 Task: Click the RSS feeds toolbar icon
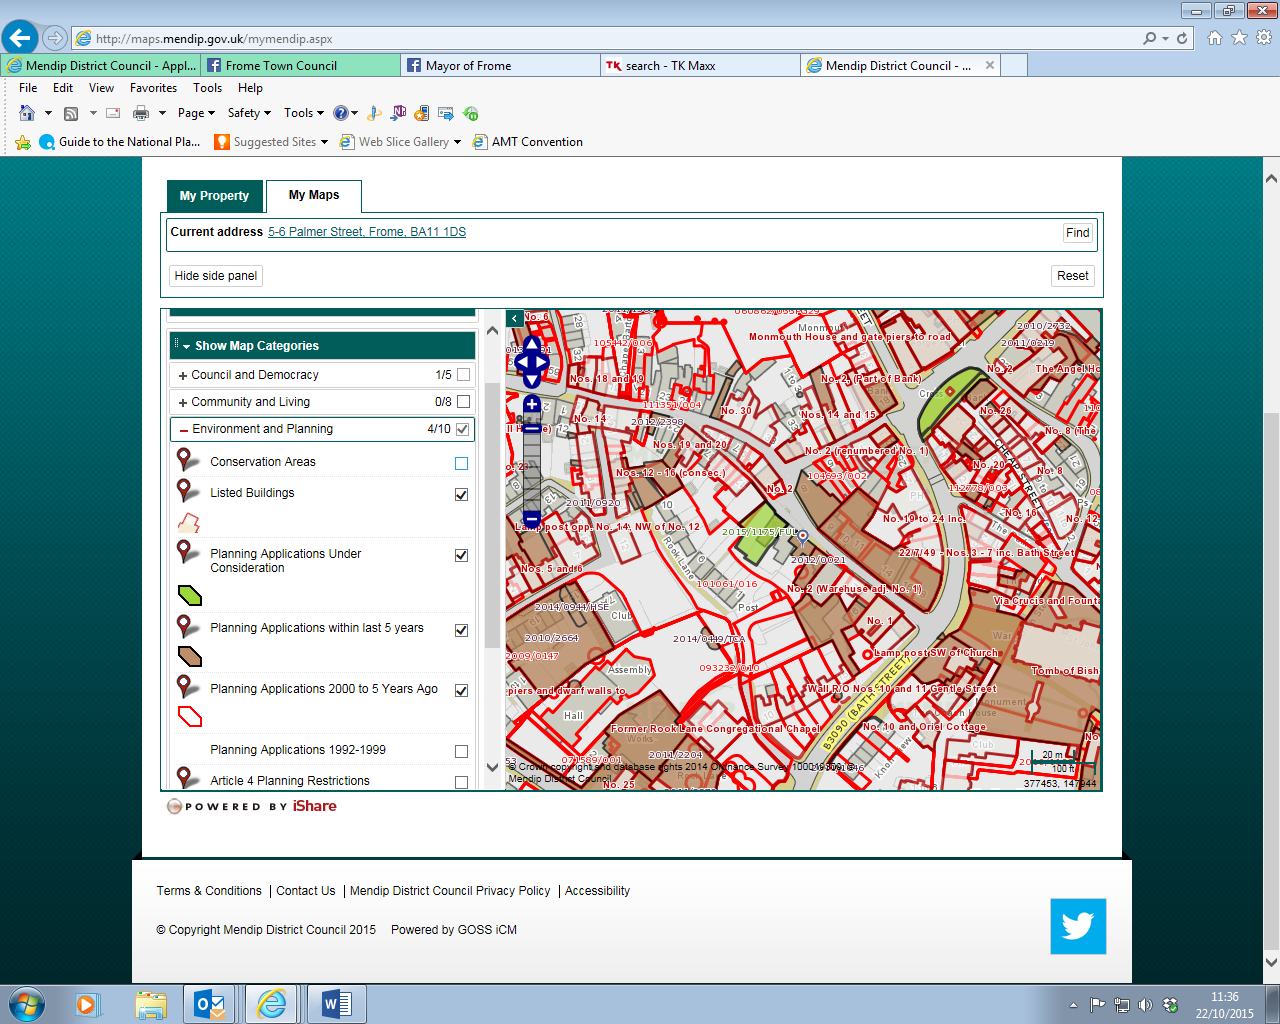70,113
